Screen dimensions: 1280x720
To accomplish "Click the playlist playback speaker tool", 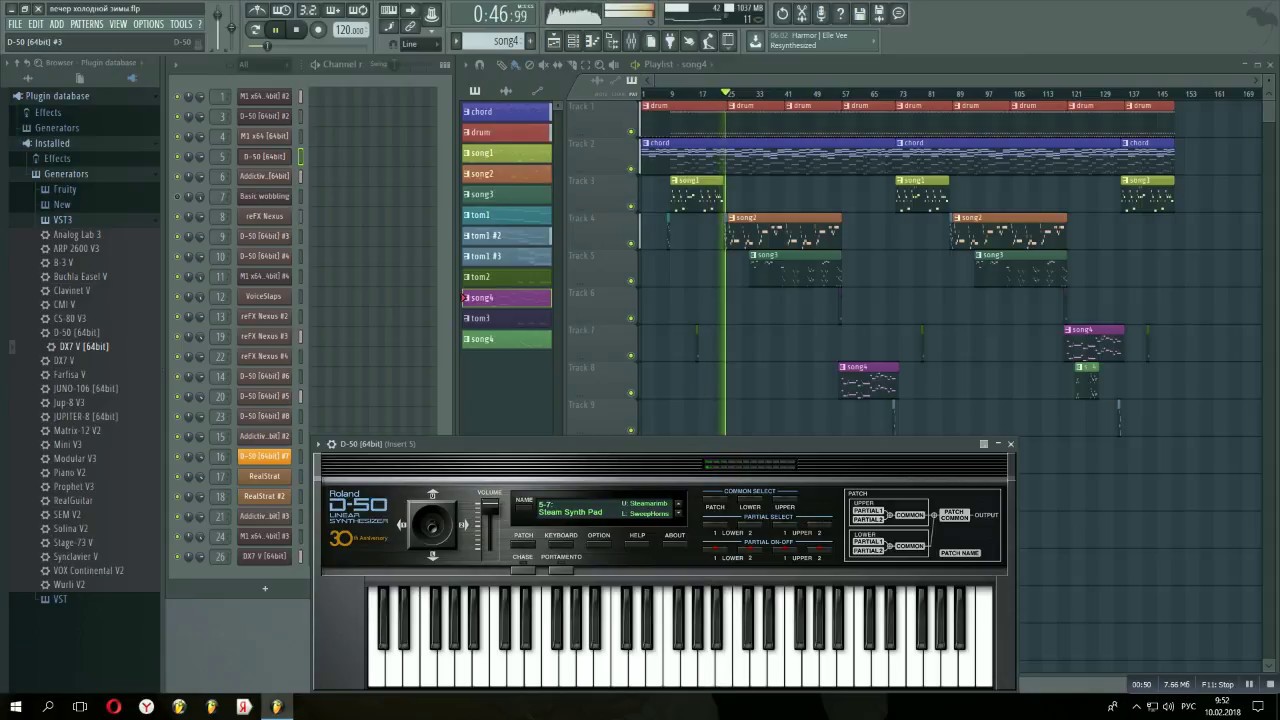I will (x=614, y=64).
